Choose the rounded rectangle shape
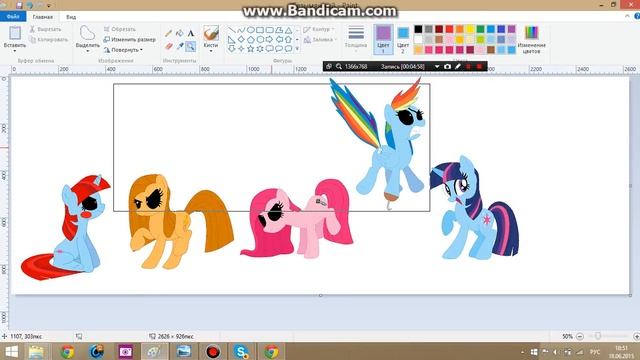Screen dimensions: 640x360 pos(269,30)
